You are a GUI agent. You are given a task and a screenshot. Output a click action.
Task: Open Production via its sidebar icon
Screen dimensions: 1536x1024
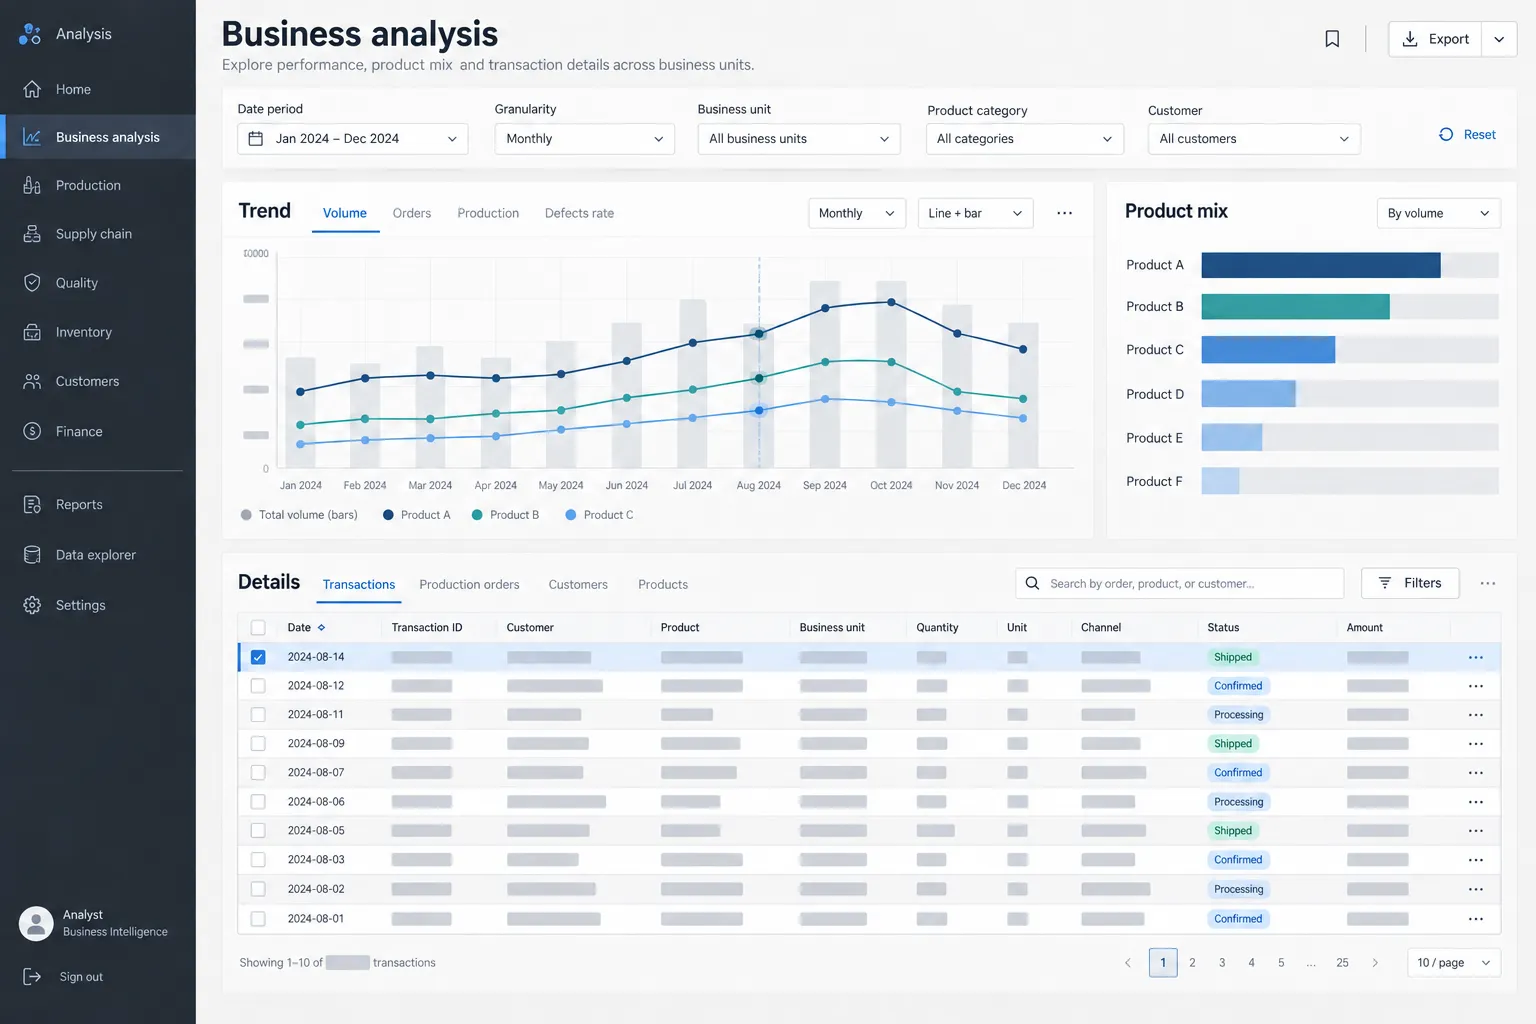[x=32, y=185]
